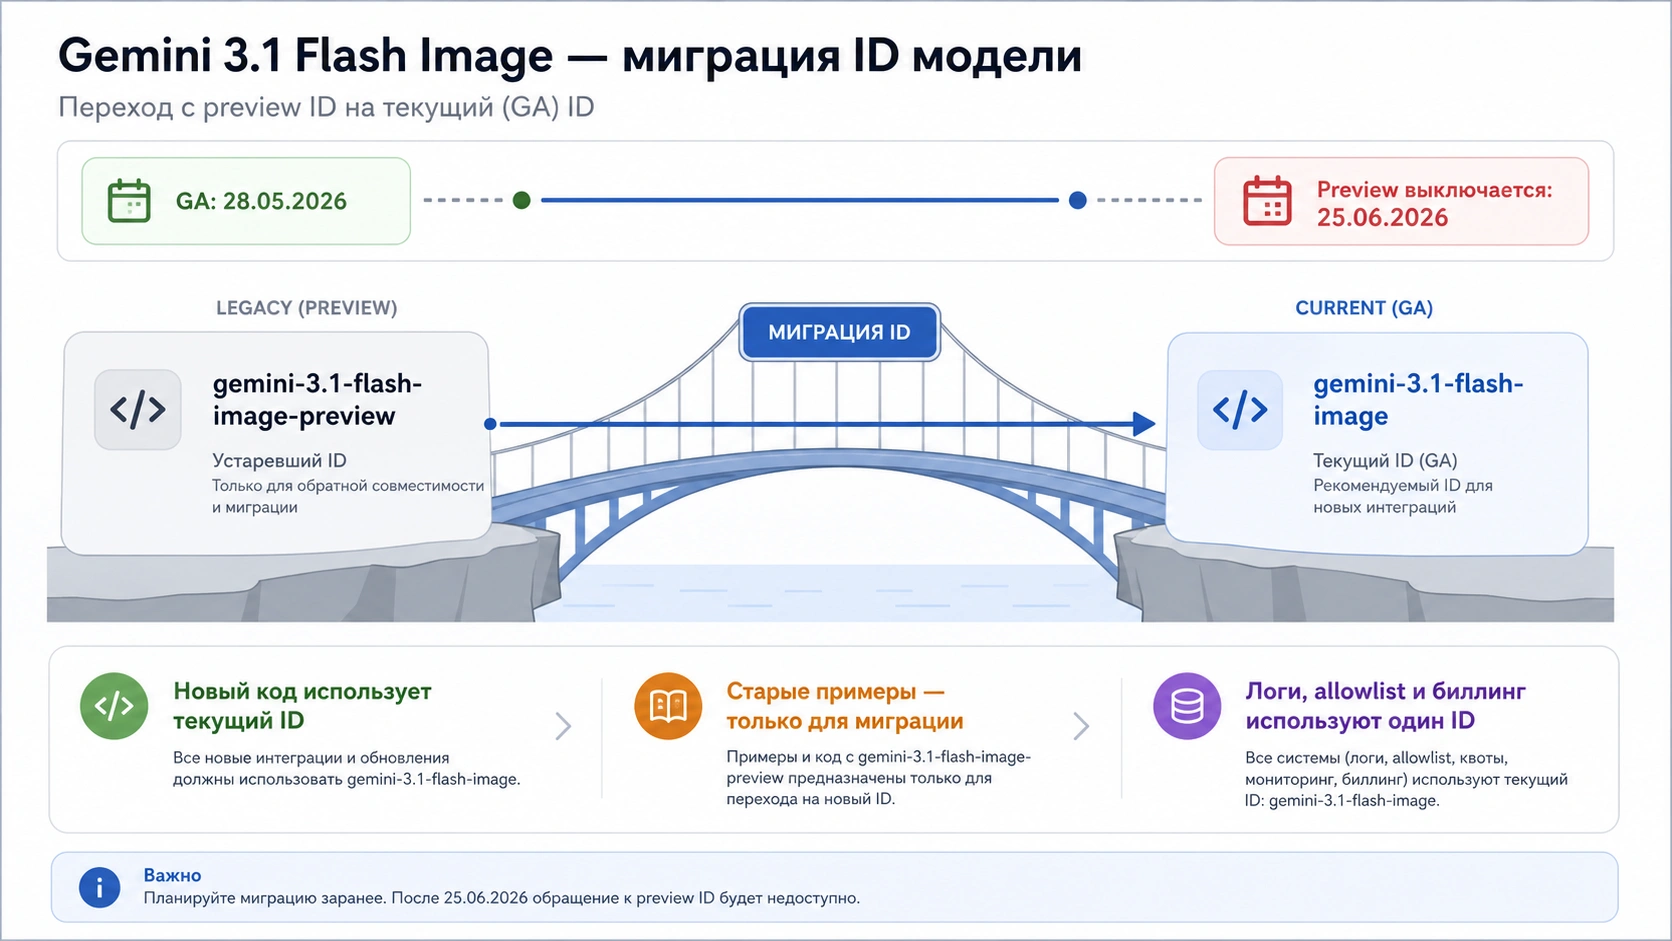Click the Новый код использует текущий ID heading
The image size is (1672, 941).
(x=302, y=706)
